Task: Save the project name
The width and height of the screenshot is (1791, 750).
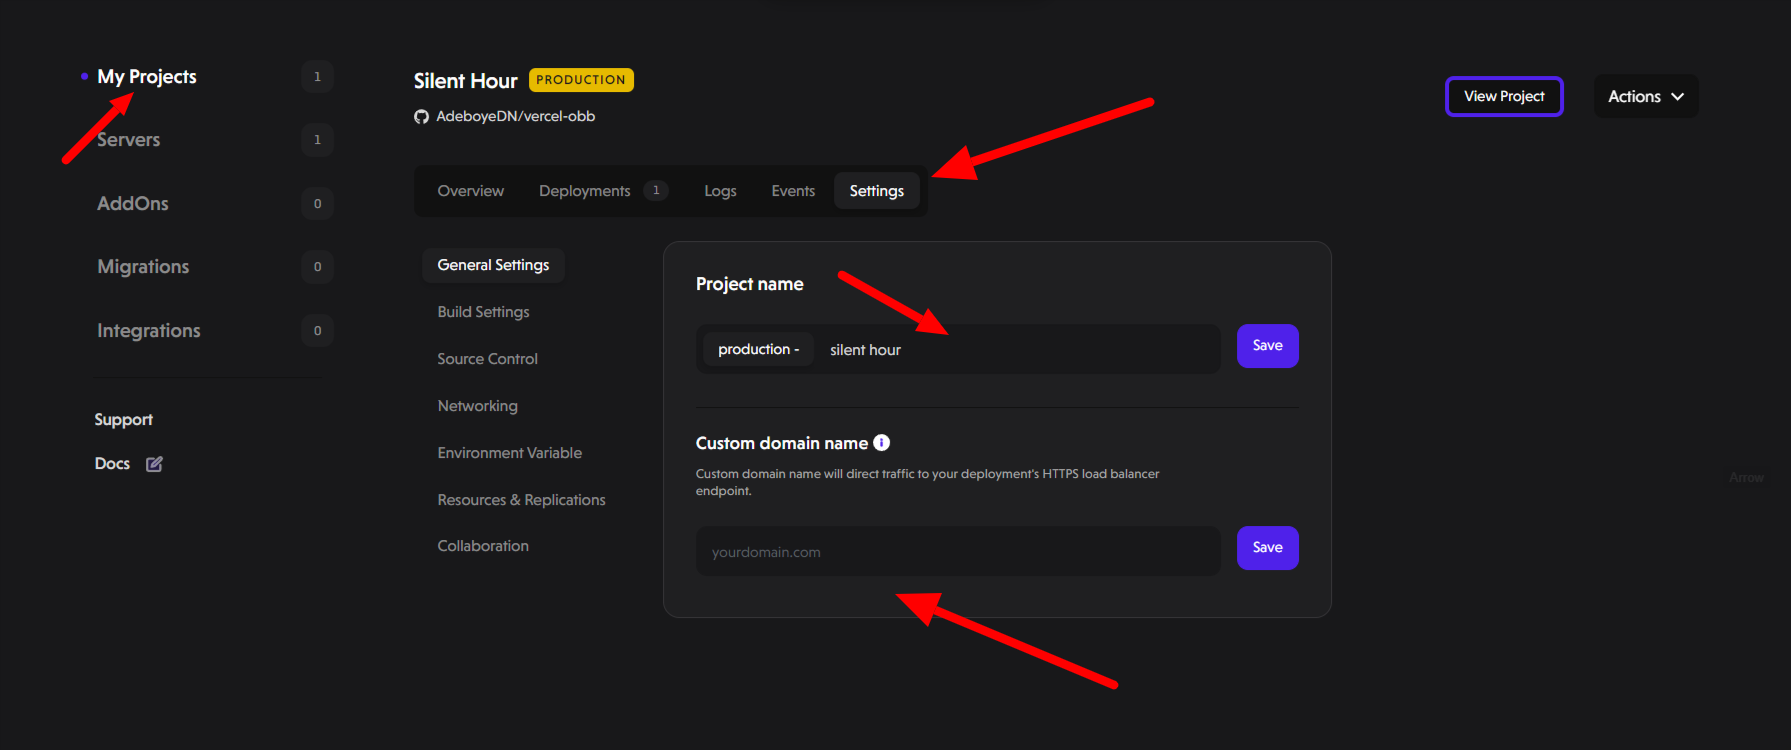Action: click(x=1267, y=346)
